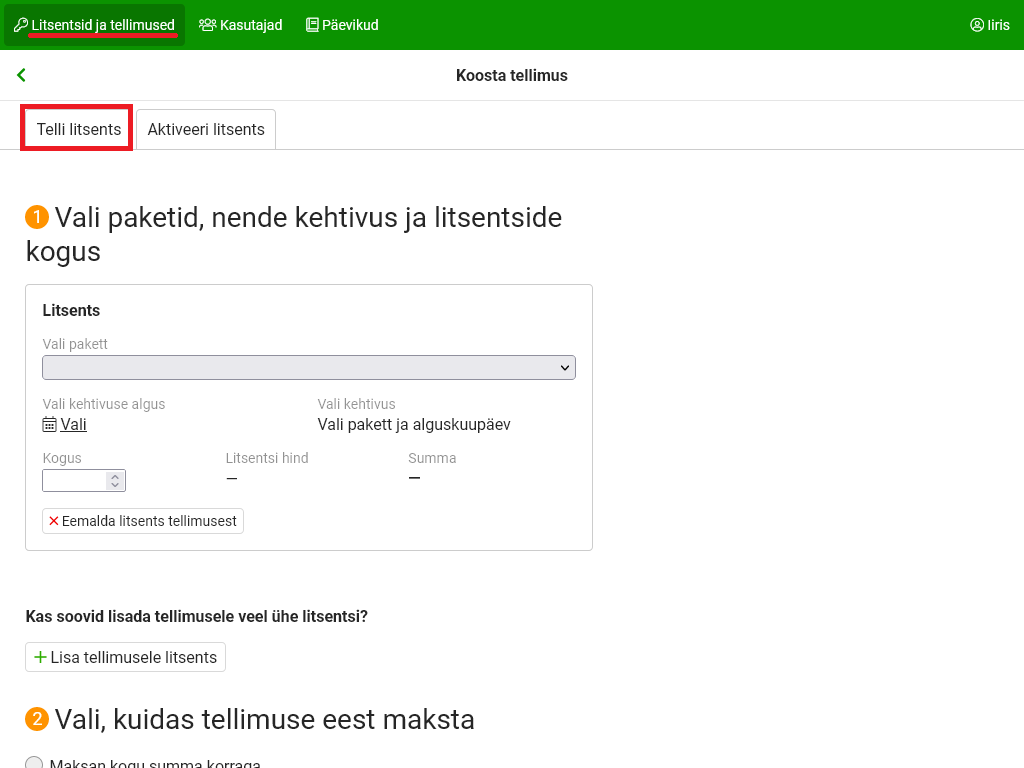Image resolution: width=1024 pixels, height=768 pixels.
Task: Switch to the Aktiveeri litsents tab
Action: click(206, 129)
